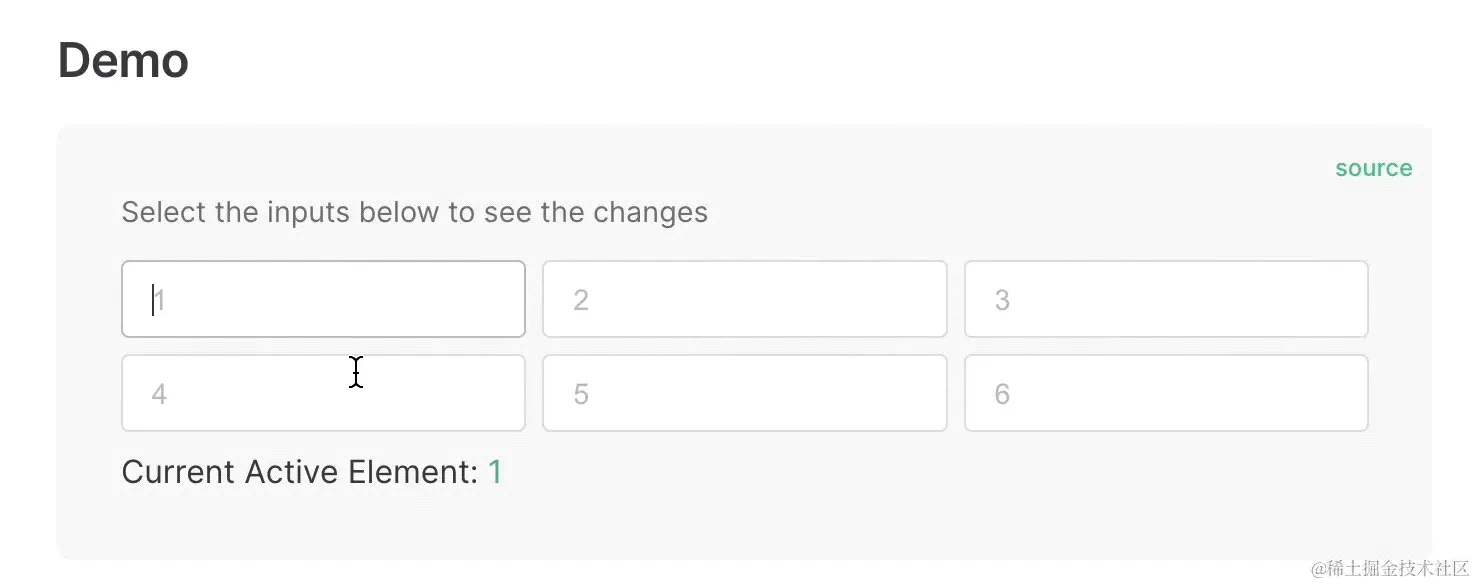Viewport: 1476px width, 584px height.
Task: Focus the first input of the bottom row
Action: pyautogui.click(x=323, y=393)
